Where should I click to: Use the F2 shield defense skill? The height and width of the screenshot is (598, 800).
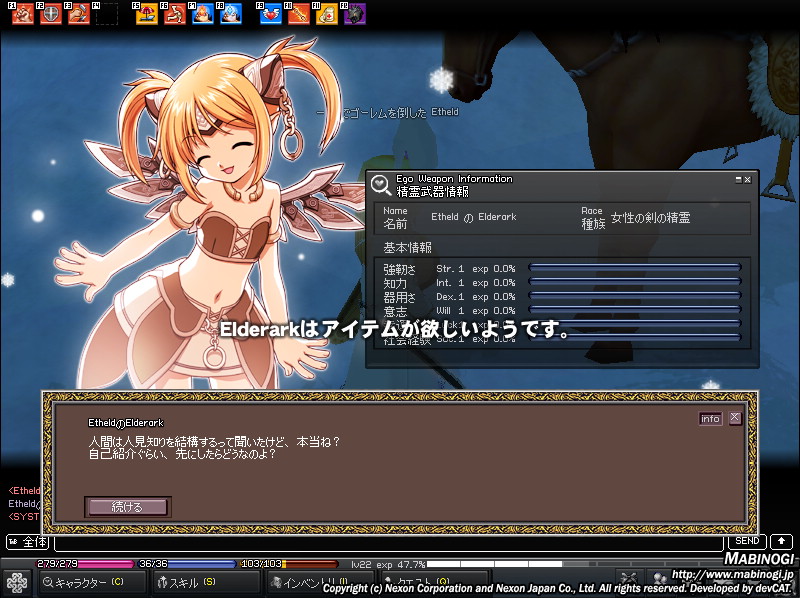pos(51,14)
